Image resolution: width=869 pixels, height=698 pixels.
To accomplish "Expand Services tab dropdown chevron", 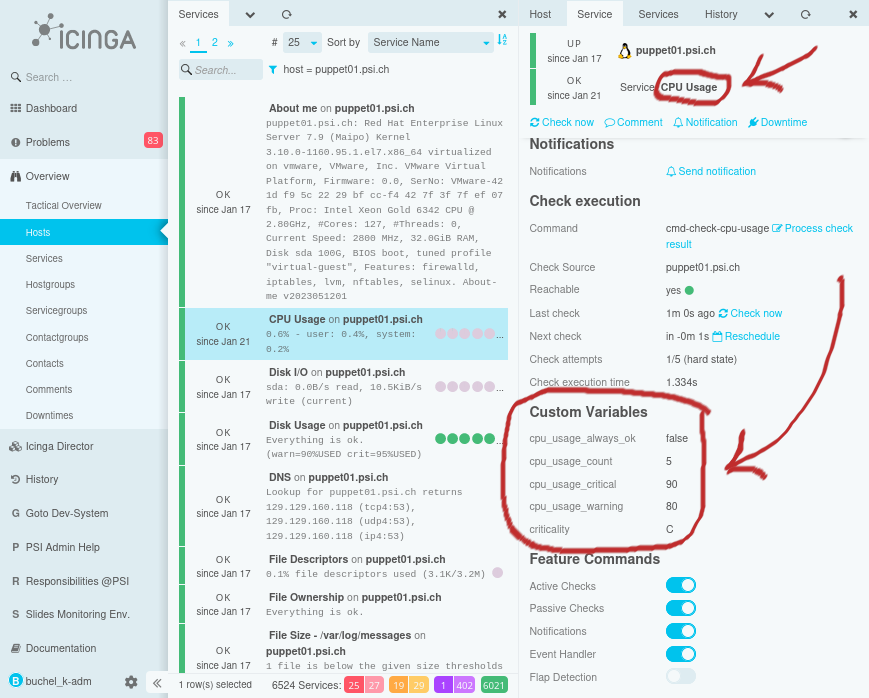I will coord(250,15).
